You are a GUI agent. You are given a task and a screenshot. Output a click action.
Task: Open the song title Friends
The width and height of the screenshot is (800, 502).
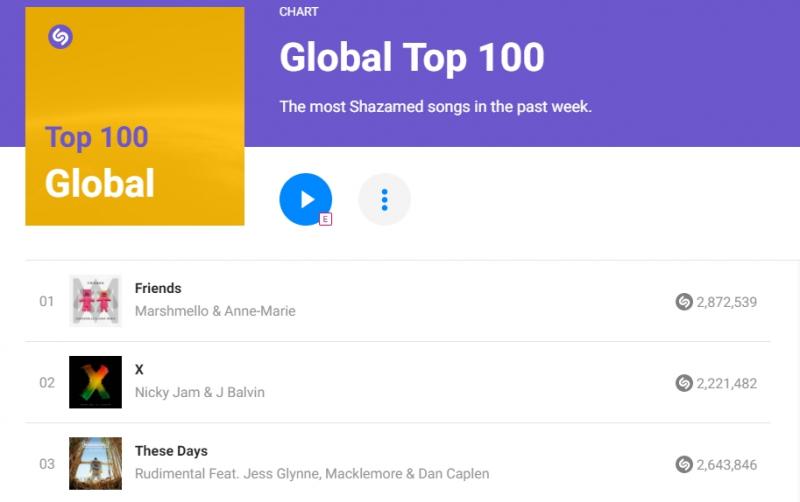[x=158, y=288]
